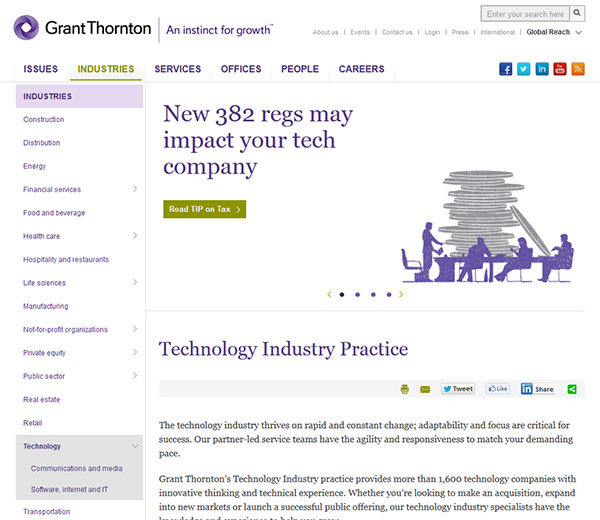
Task: Open the SERVICES navigation tab
Action: pos(178,69)
